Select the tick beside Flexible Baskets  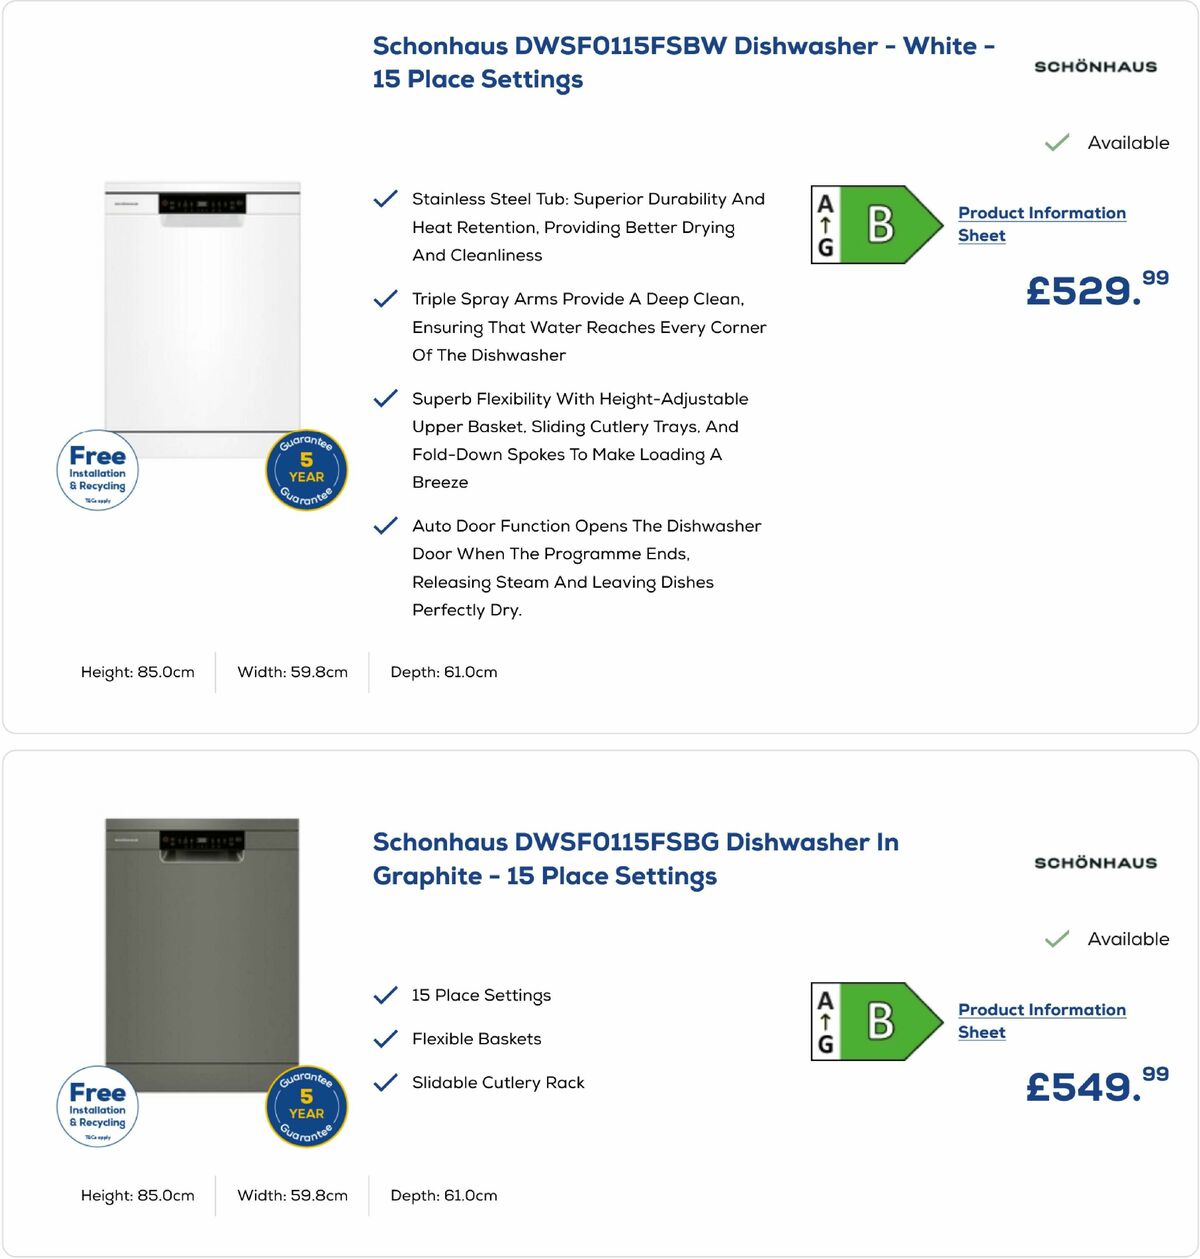[x=386, y=1040]
